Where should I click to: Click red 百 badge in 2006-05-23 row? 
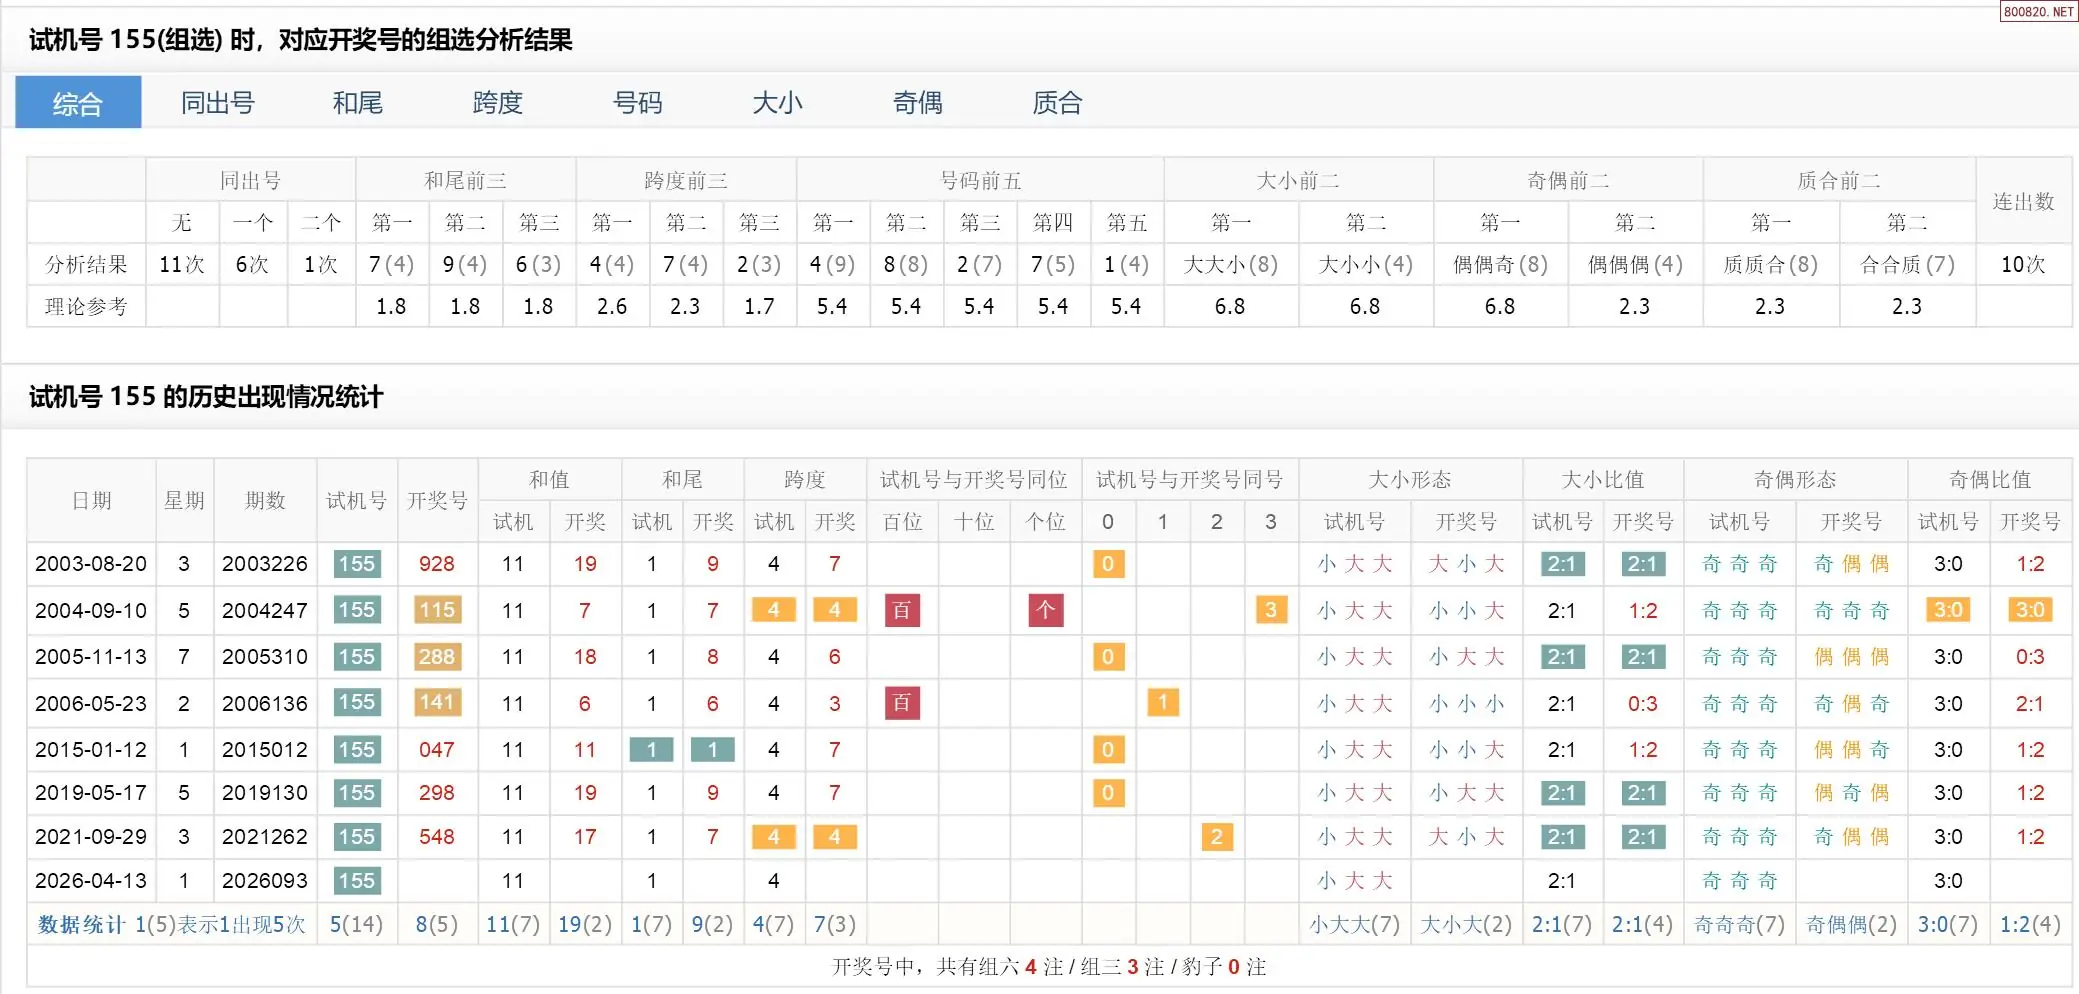902,703
